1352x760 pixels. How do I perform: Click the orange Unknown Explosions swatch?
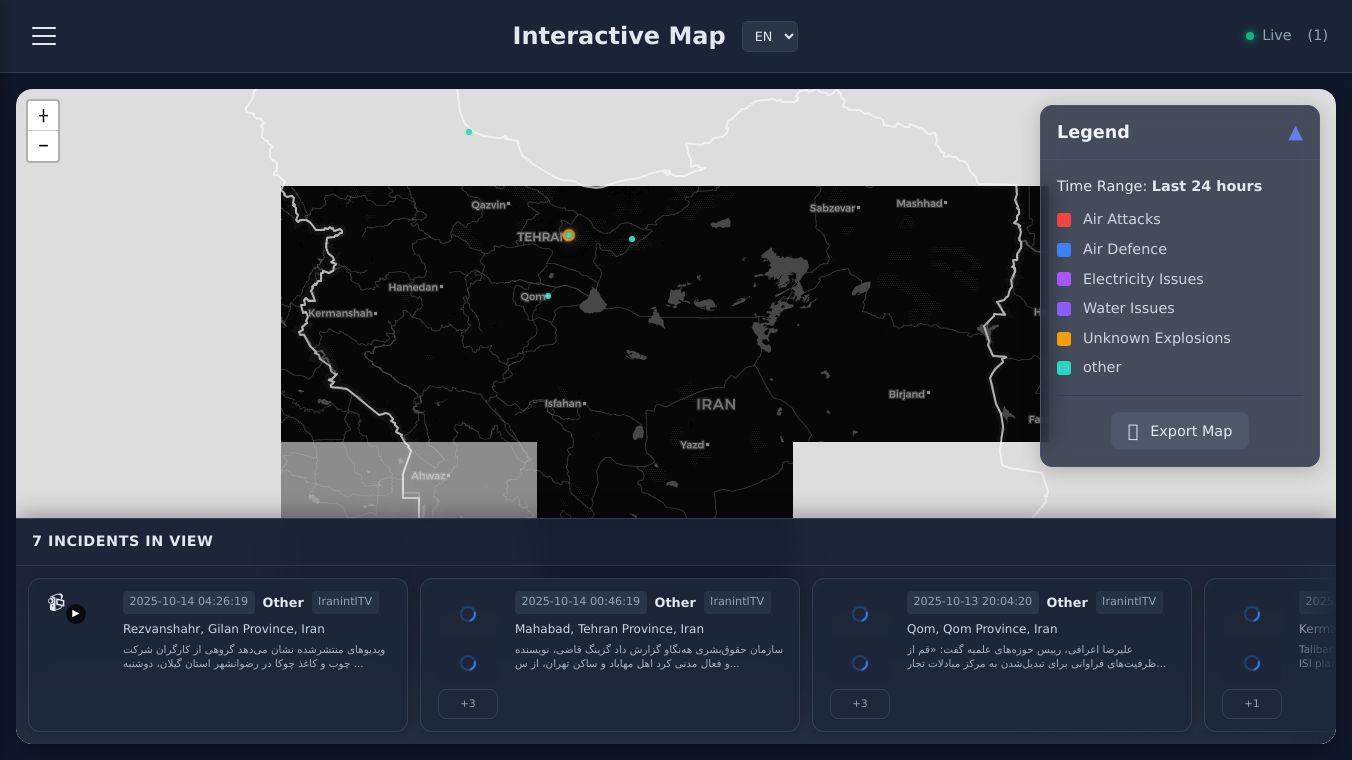click(1064, 338)
